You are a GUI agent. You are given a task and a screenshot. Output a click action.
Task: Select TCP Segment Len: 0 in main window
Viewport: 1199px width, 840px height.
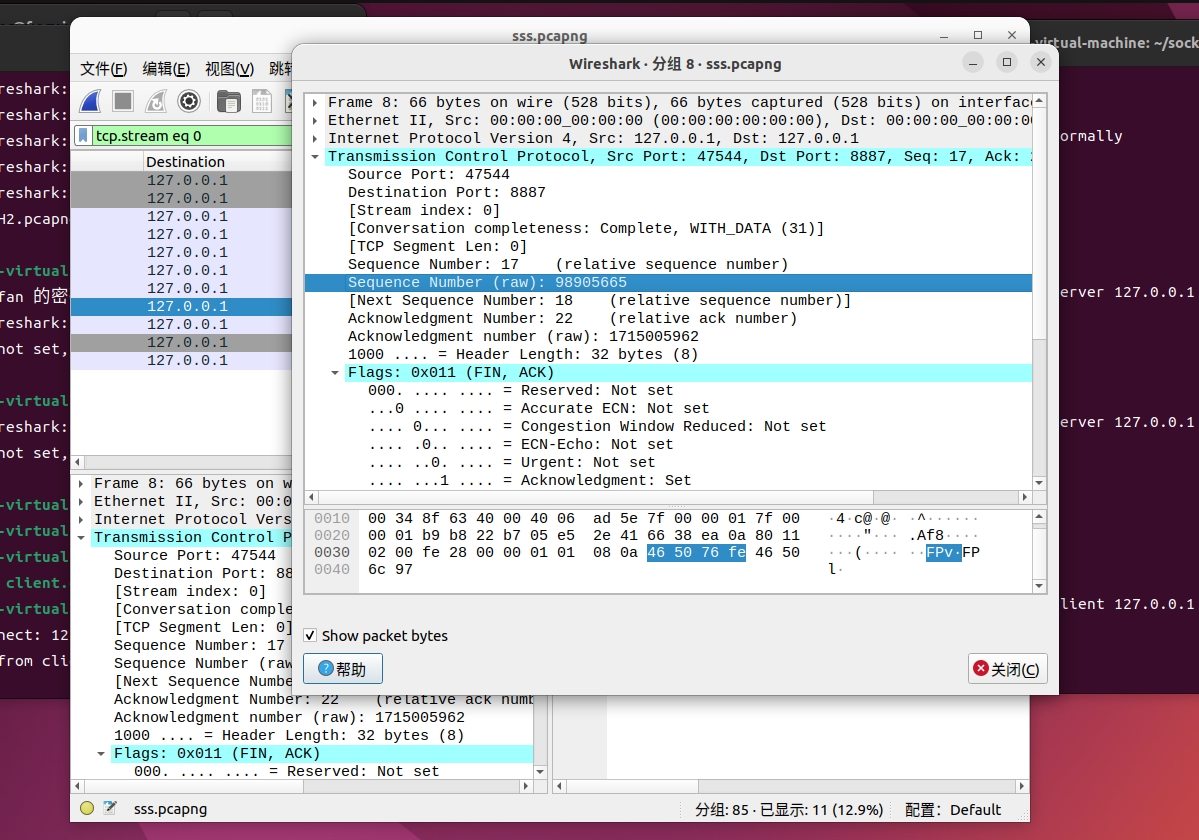pos(203,628)
